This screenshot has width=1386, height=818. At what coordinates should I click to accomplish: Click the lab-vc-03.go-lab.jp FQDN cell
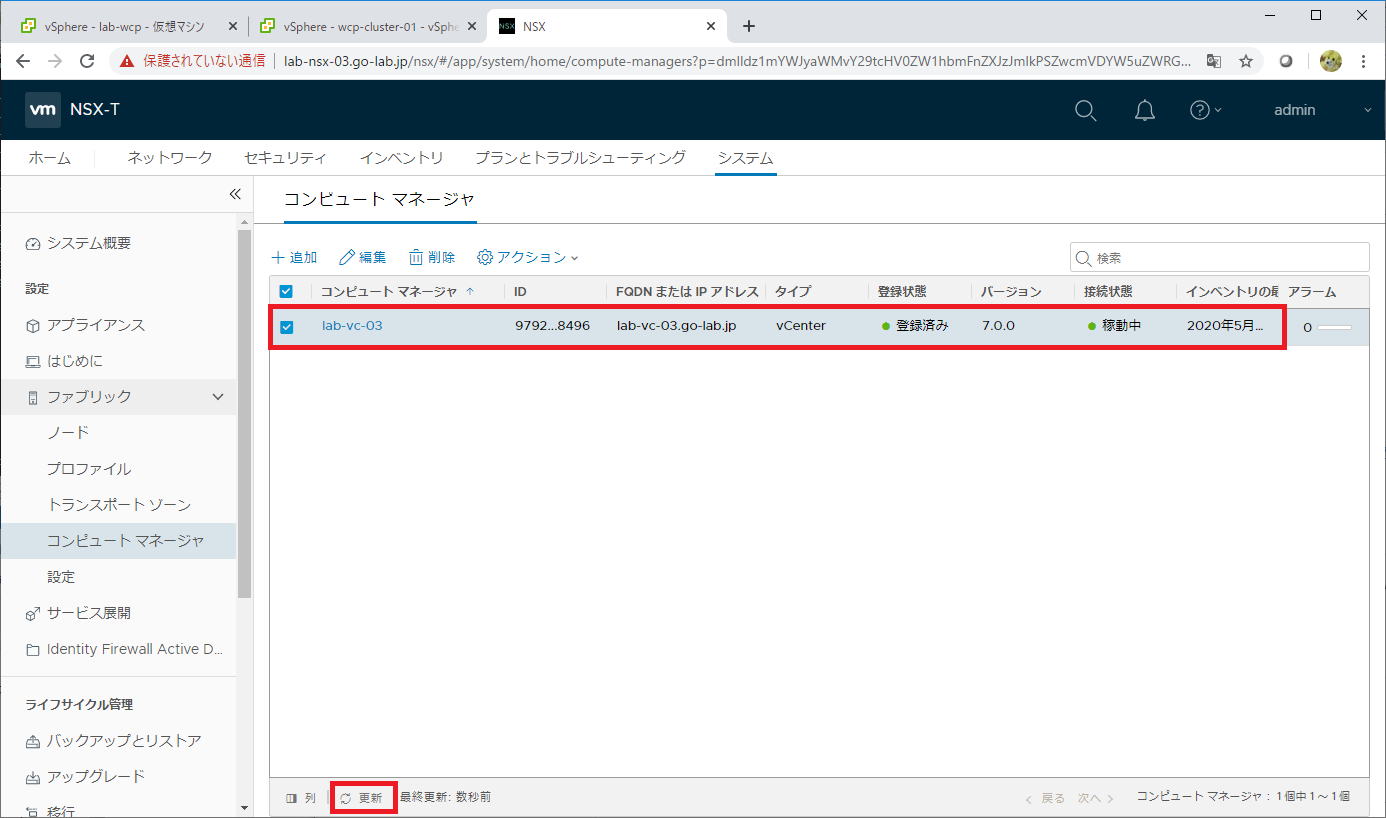pyautogui.click(x=677, y=326)
